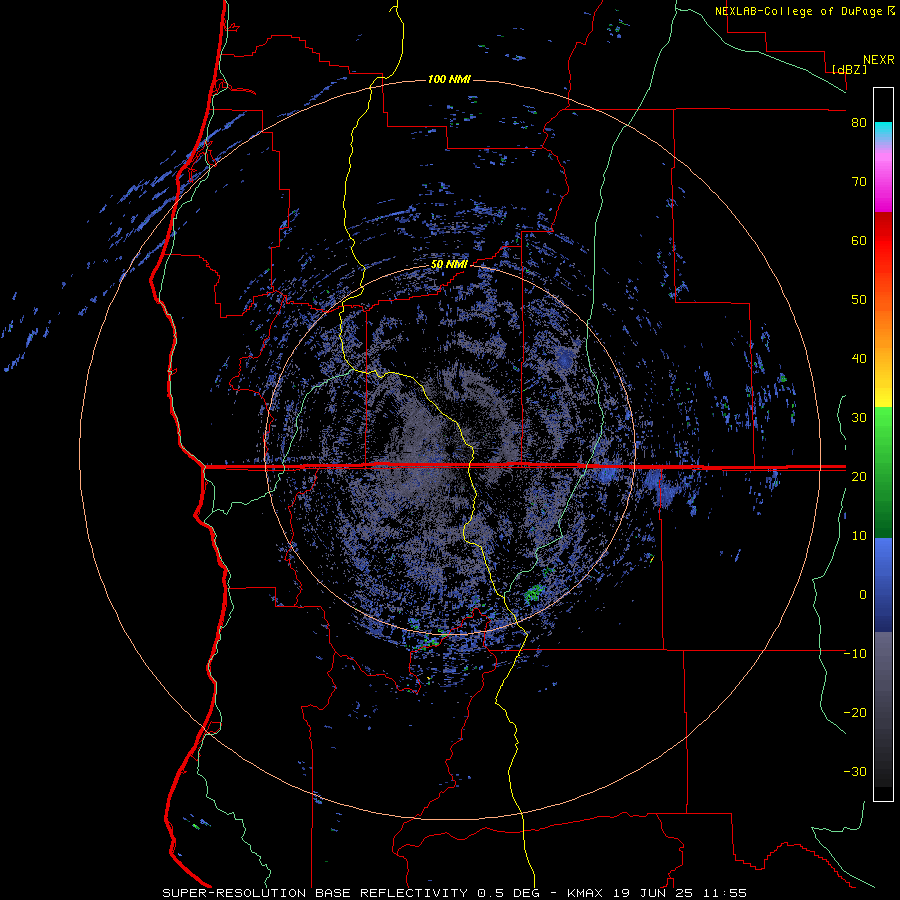The width and height of the screenshot is (900, 900).
Task: Click the SUPER-RESOLUTION BASE REFLECTIVITY caption text
Action: (315, 893)
